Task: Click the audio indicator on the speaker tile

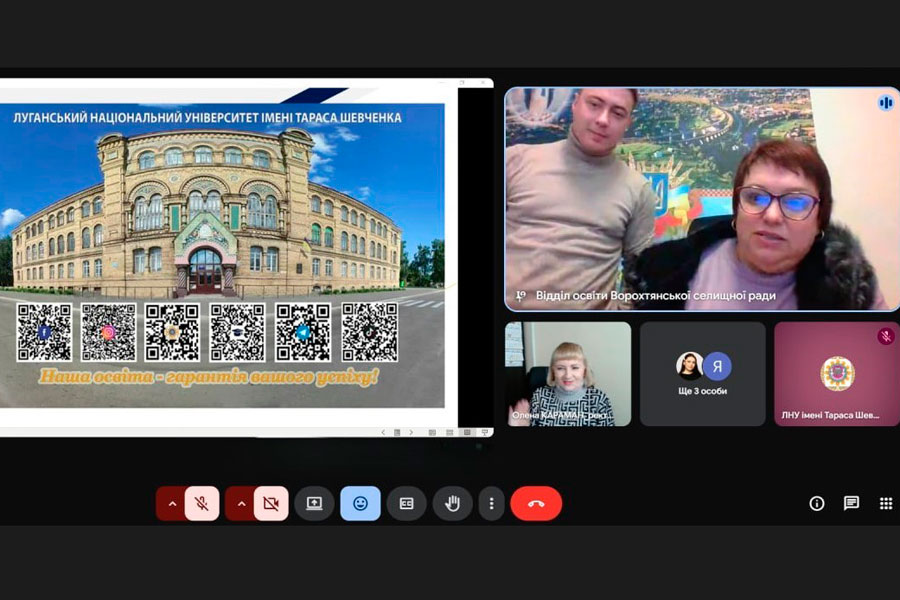Action: (885, 103)
